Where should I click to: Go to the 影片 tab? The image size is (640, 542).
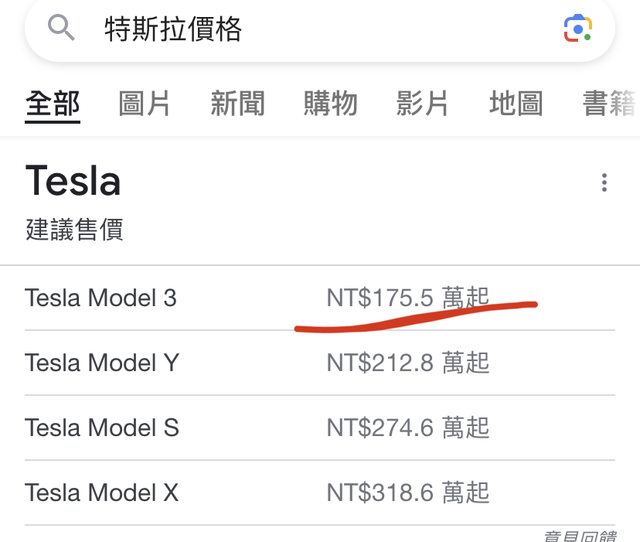(x=422, y=103)
